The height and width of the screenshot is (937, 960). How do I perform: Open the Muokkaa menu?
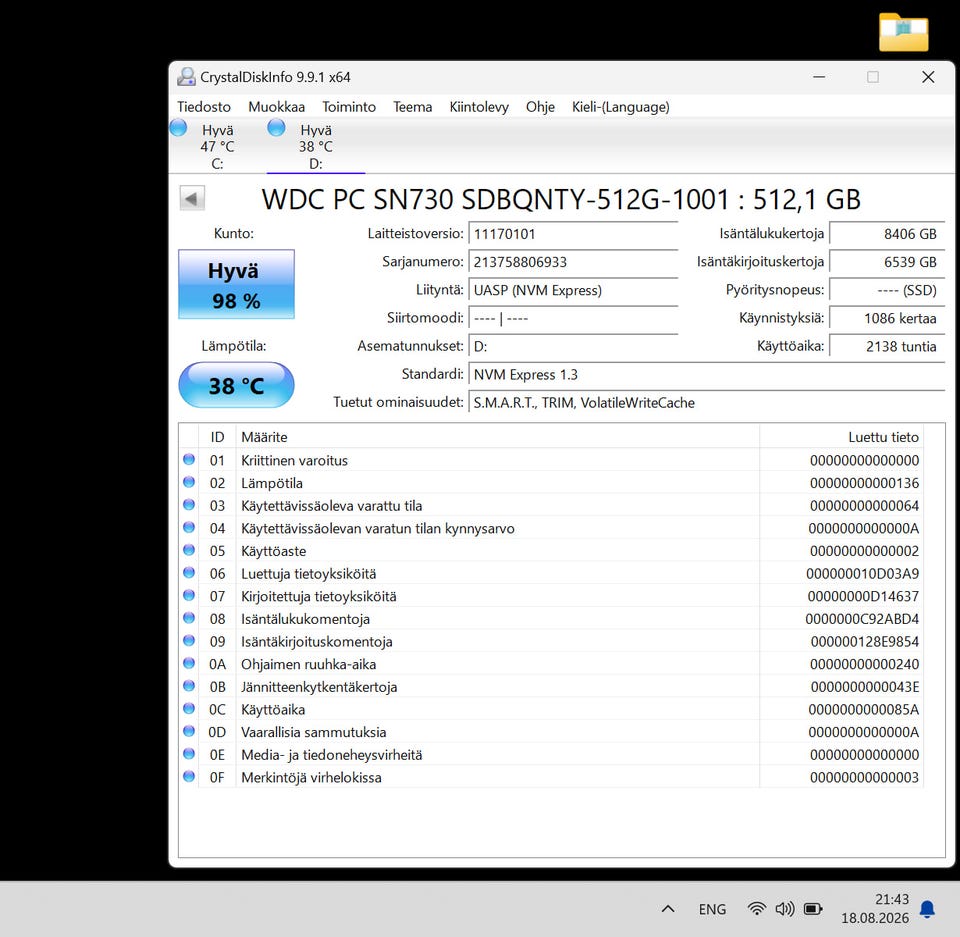pyautogui.click(x=276, y=107)
